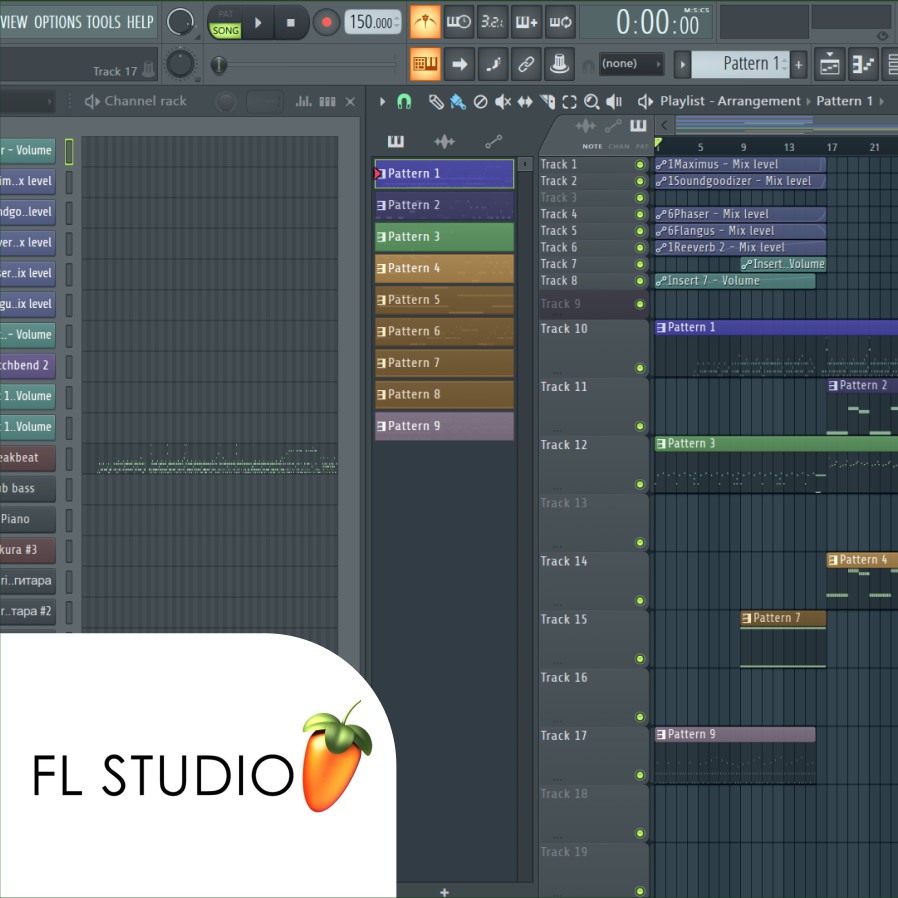Start recording with the red Record button
The image size is (898, 898).
pos(326,23)
